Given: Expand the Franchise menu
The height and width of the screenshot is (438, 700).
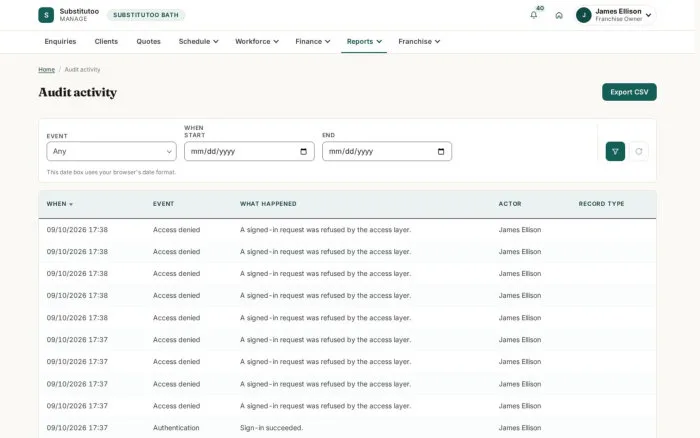Looking at the screenshot, I should click(419, 42).
